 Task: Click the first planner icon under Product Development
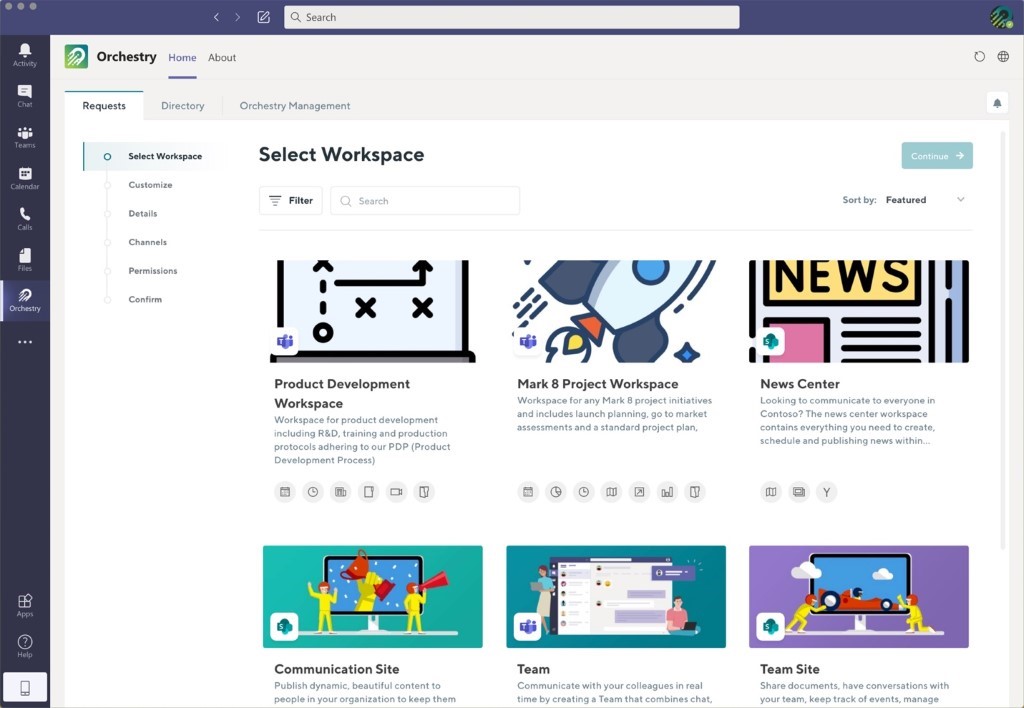pos(285,492)
